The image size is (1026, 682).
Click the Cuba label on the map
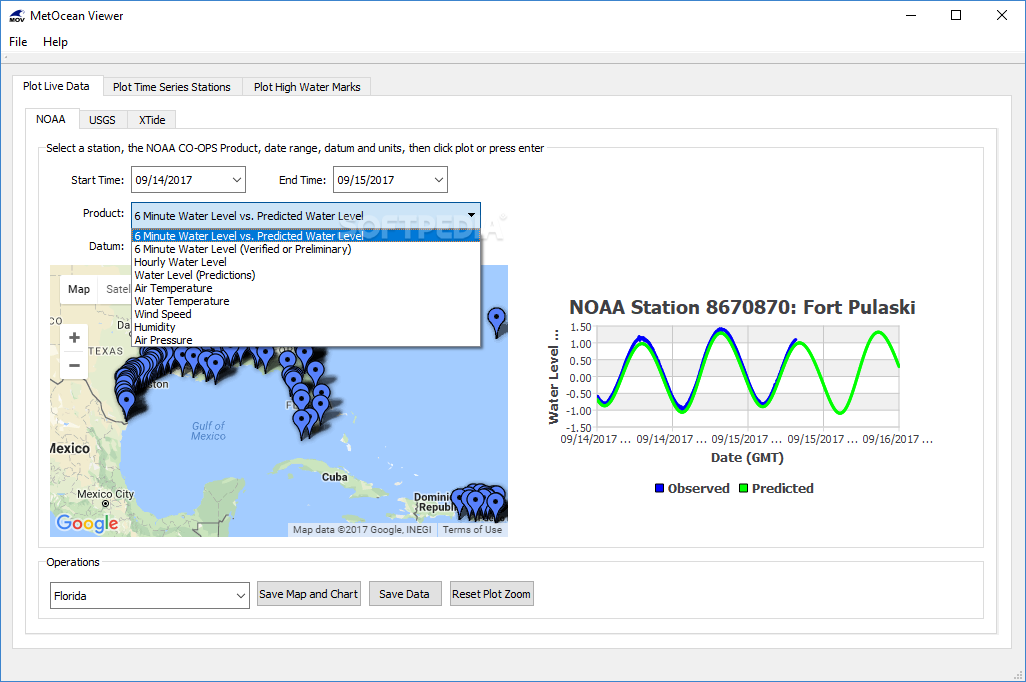[334, 477]
